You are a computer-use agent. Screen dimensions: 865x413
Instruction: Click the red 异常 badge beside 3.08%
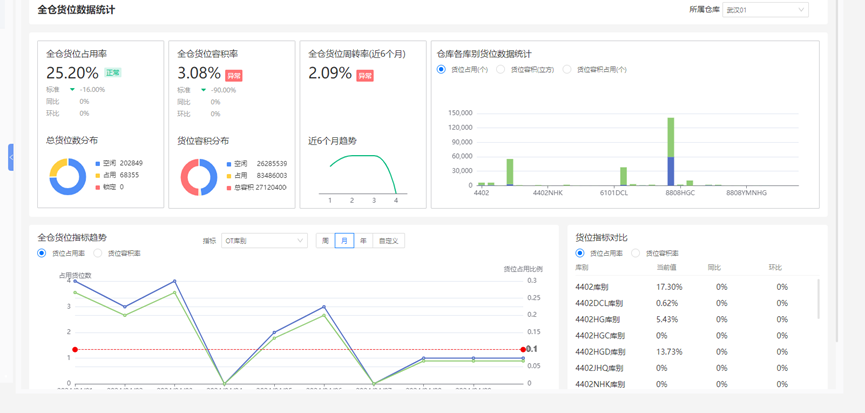[234, 75]
